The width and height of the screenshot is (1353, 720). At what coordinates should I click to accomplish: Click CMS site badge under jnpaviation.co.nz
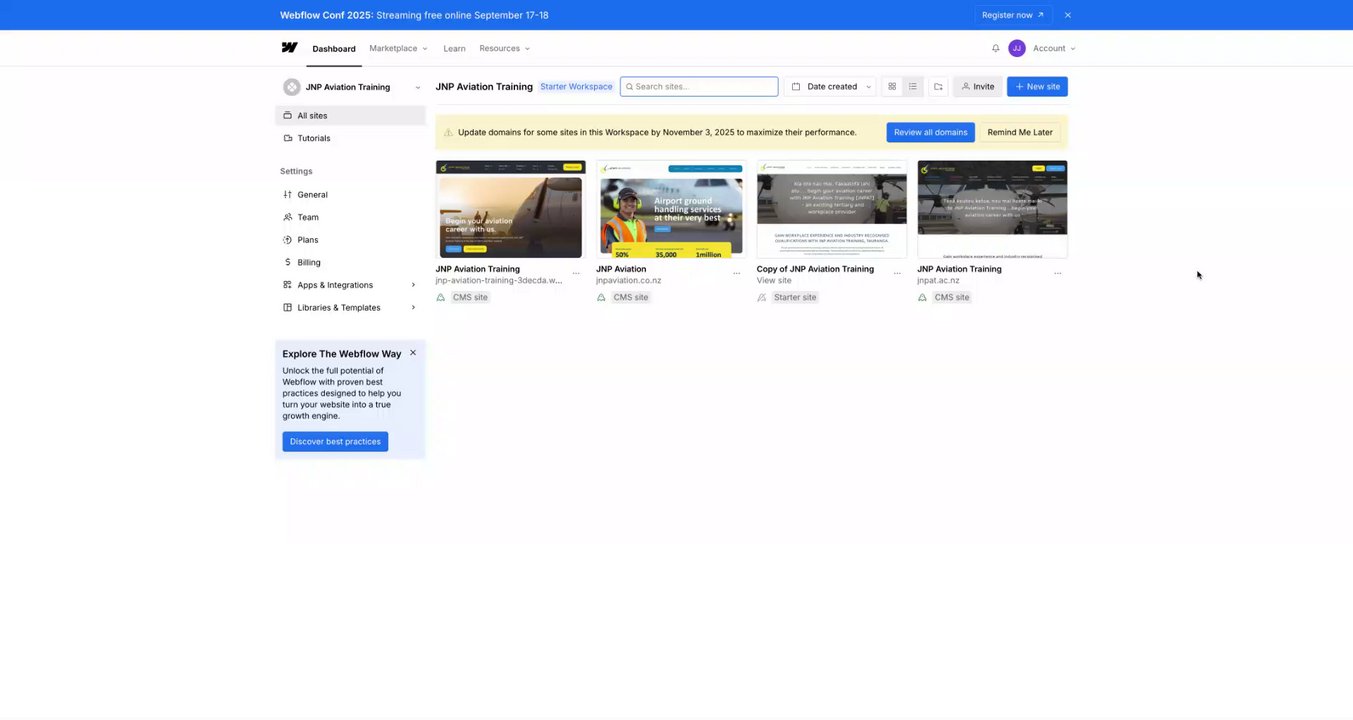coord(631,297)
